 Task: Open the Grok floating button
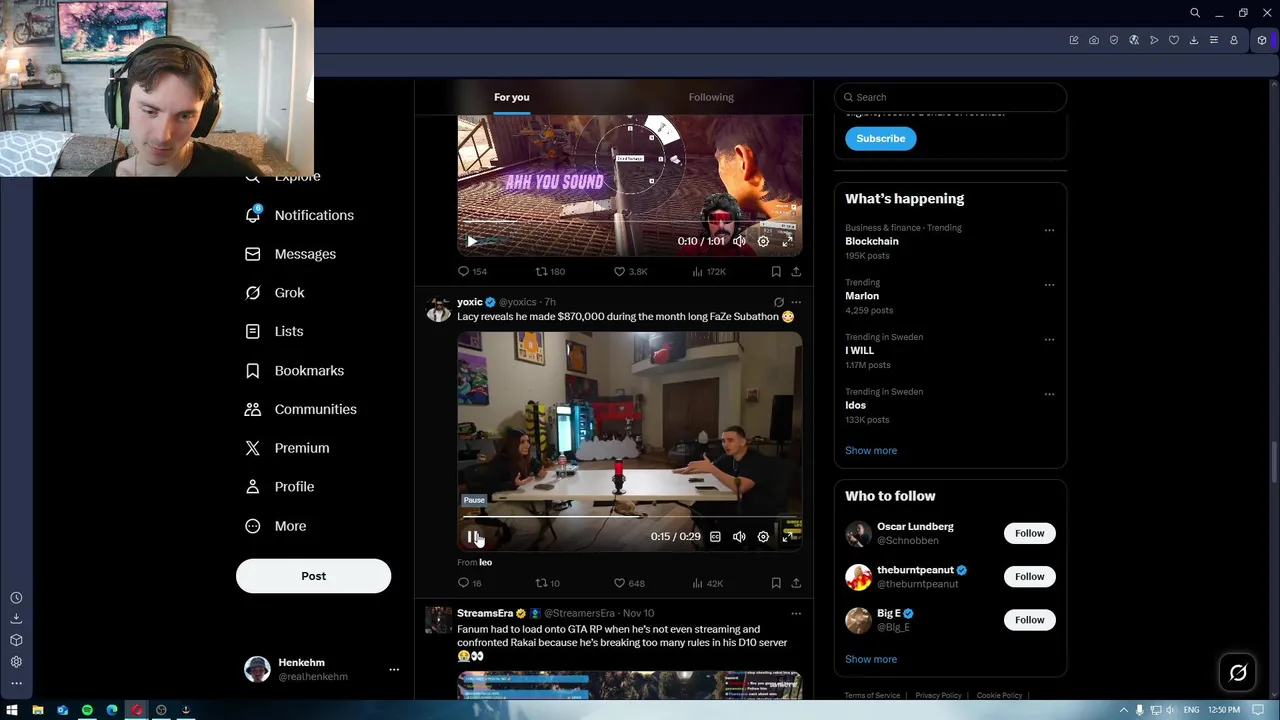point(1238,673)
